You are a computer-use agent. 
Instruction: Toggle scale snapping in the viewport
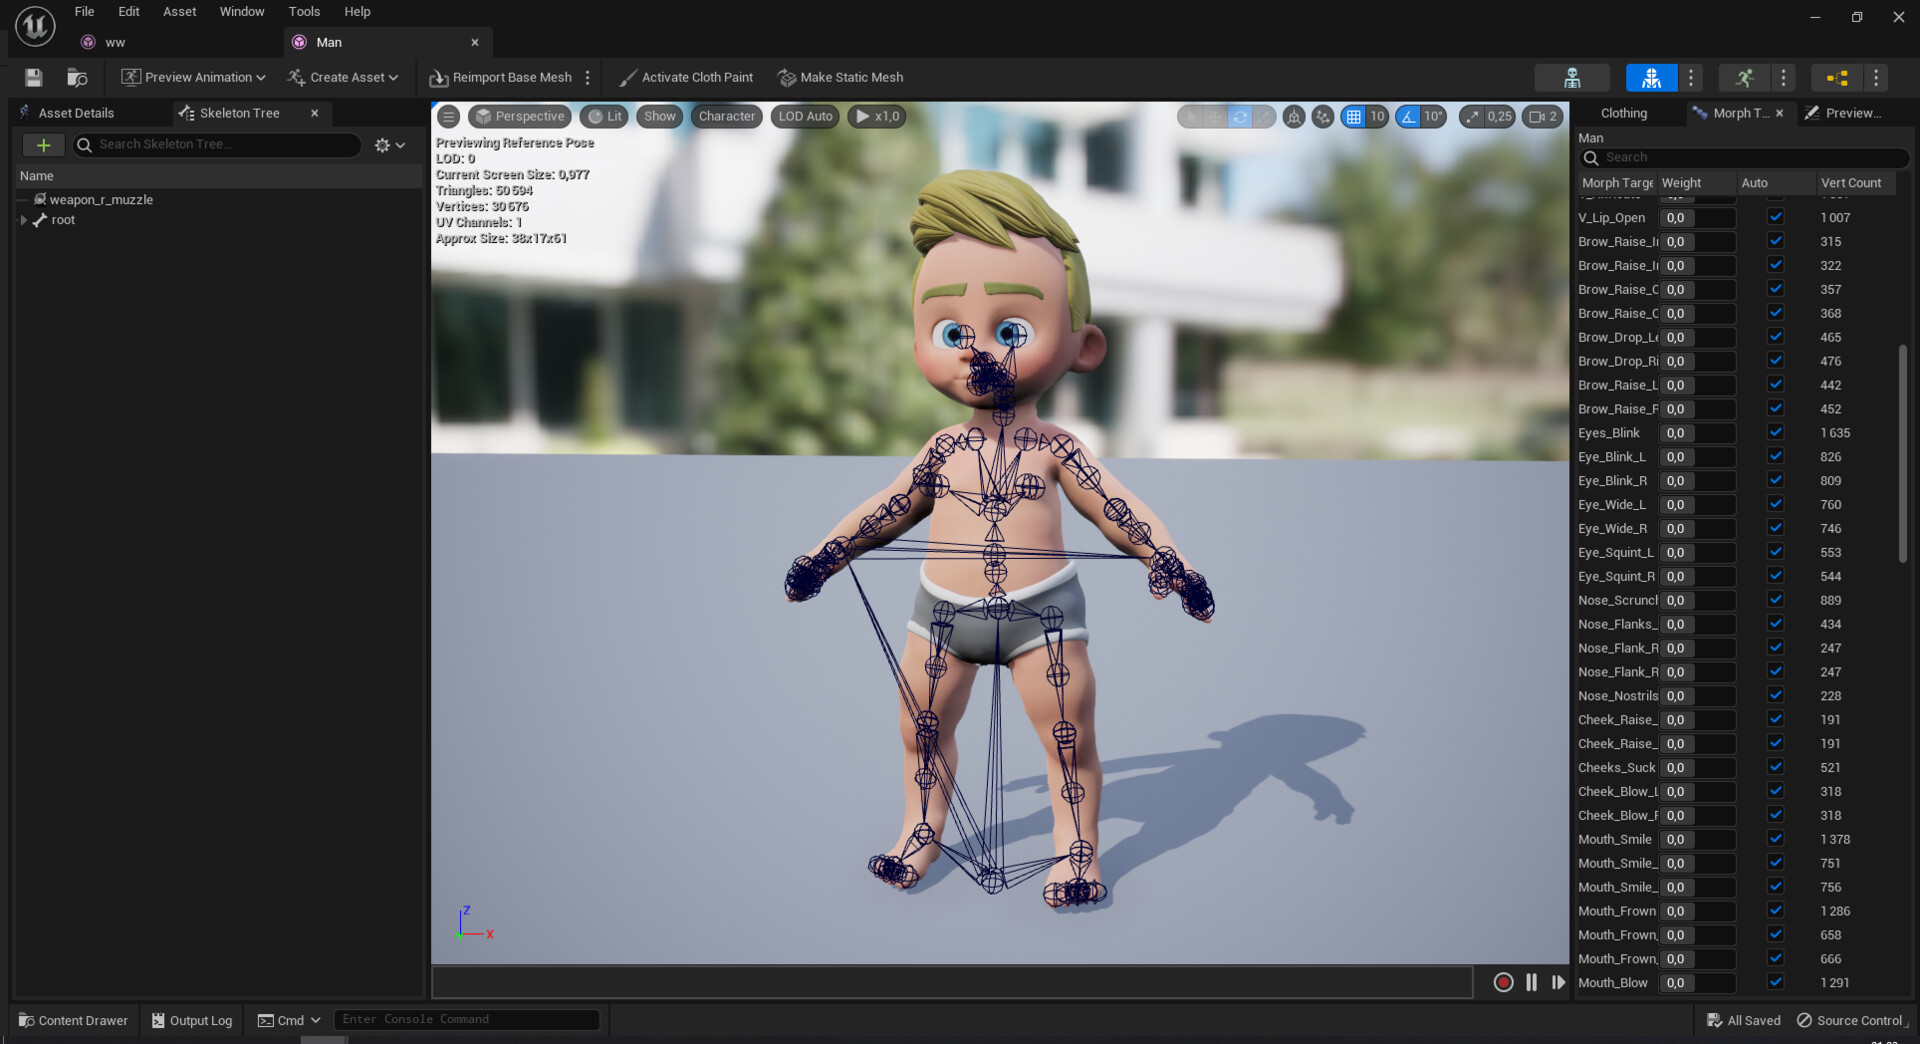pyautogui.click(x=1472, y=116)
